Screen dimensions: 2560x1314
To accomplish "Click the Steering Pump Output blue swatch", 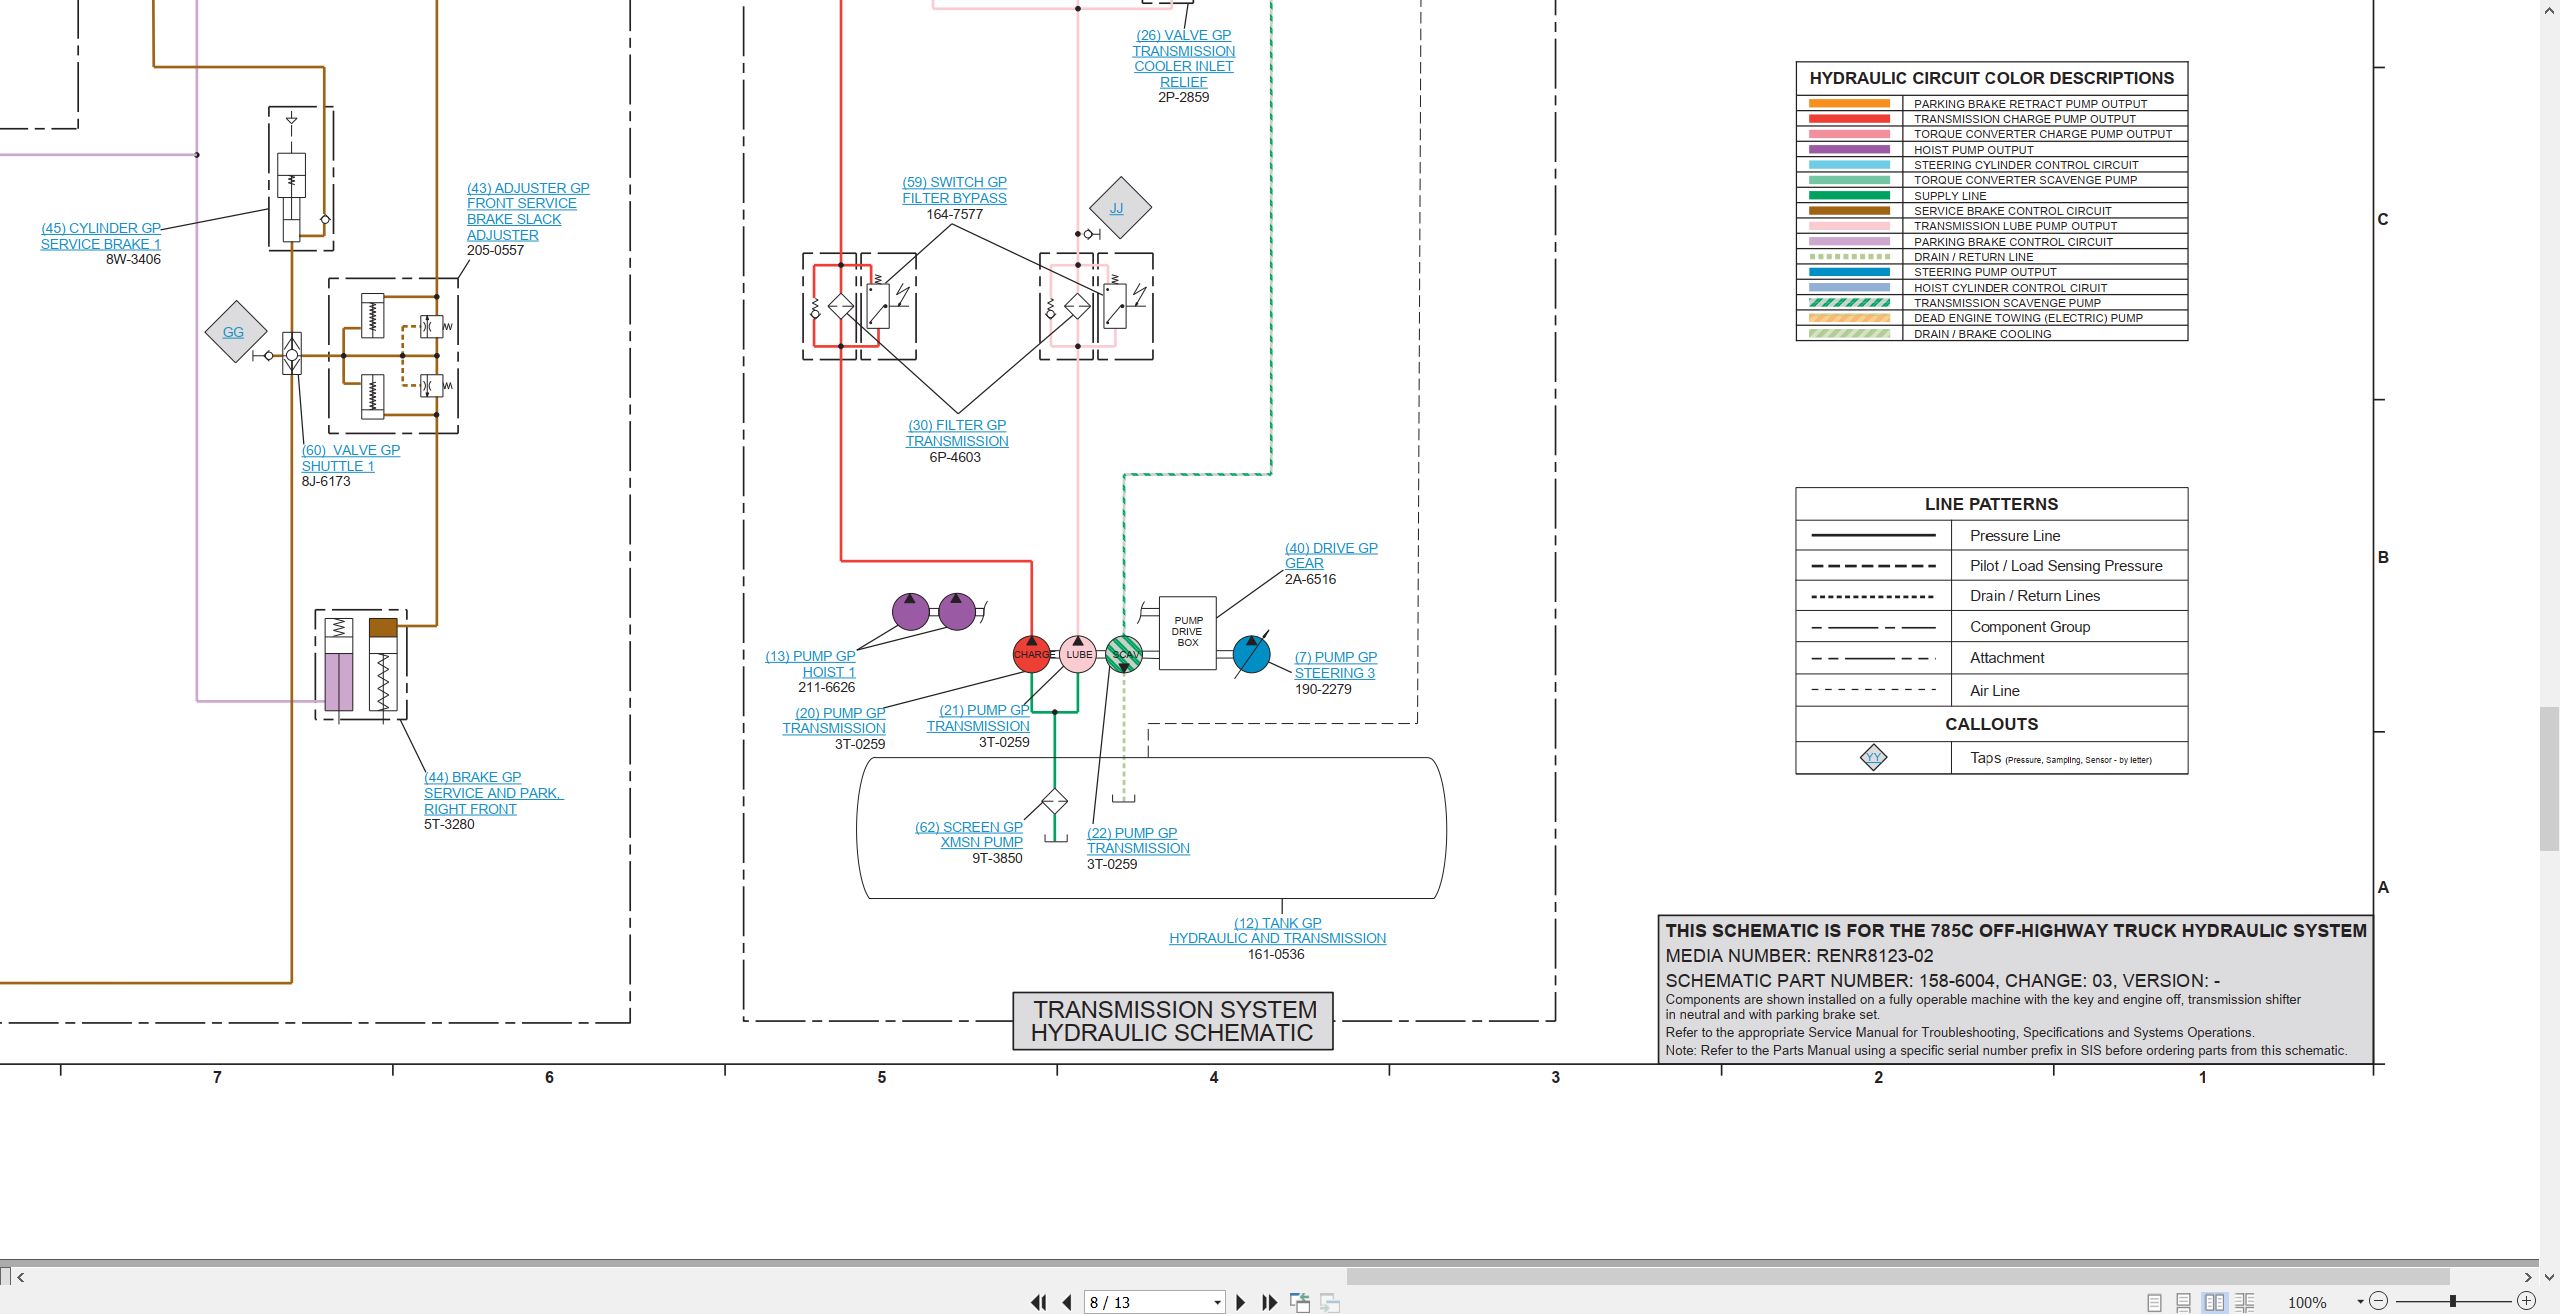I will (1849, 272).
